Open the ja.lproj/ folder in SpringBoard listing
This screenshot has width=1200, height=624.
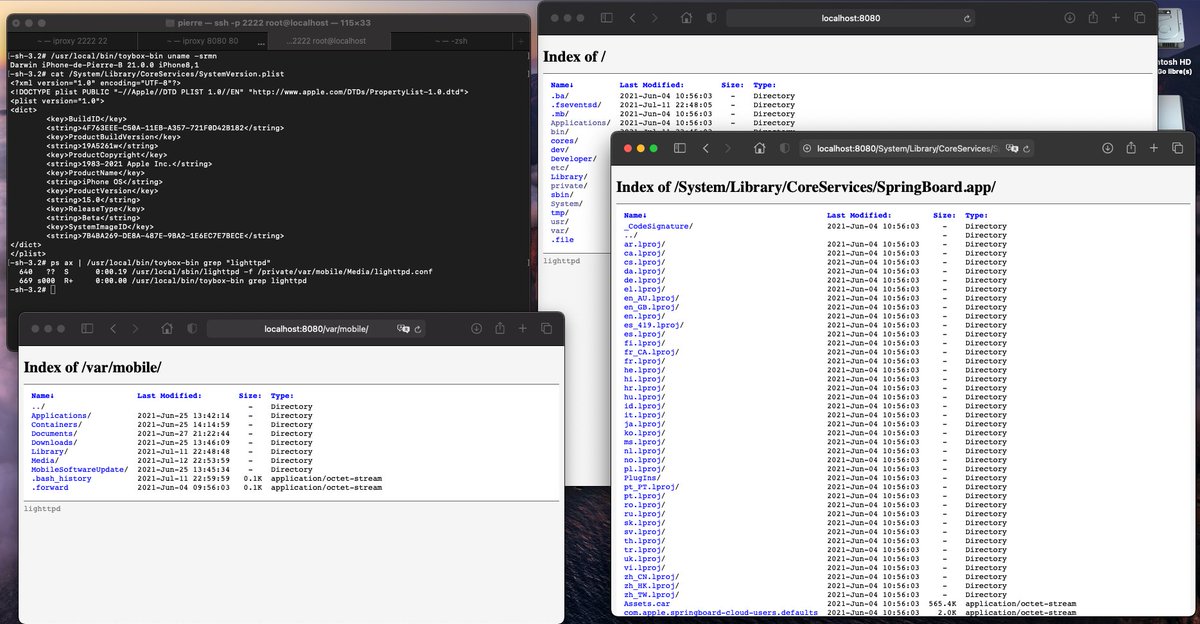646,423
